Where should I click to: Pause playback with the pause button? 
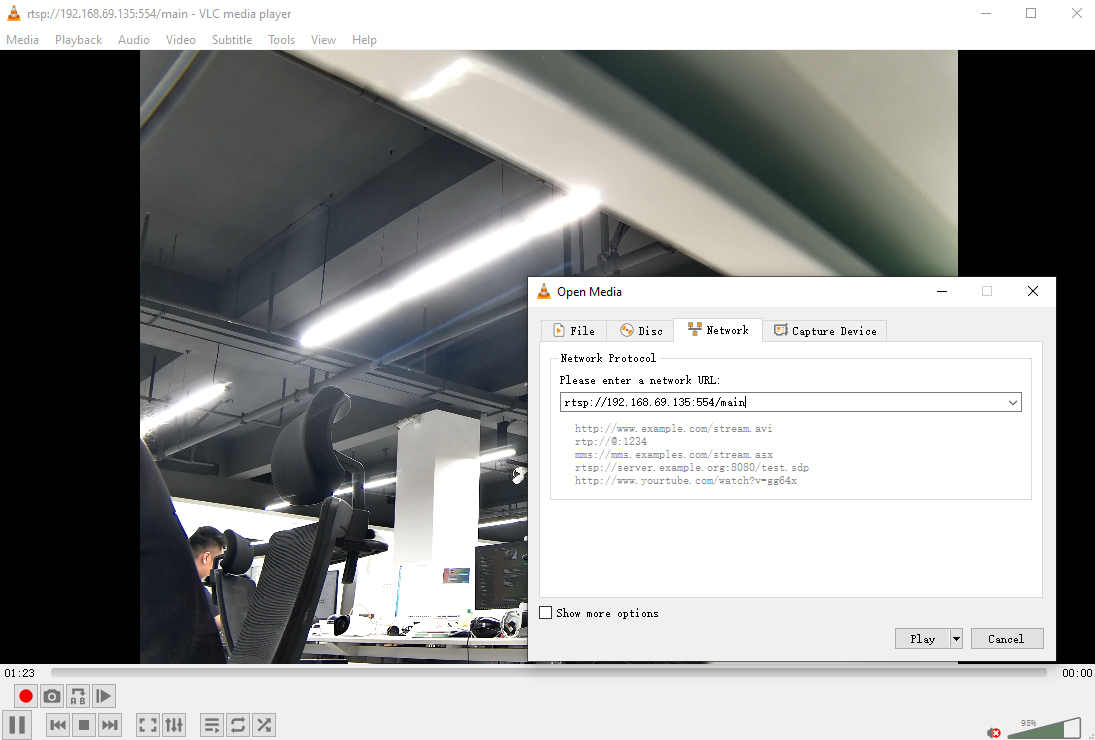pyautogui.click(x=17, y=725)
